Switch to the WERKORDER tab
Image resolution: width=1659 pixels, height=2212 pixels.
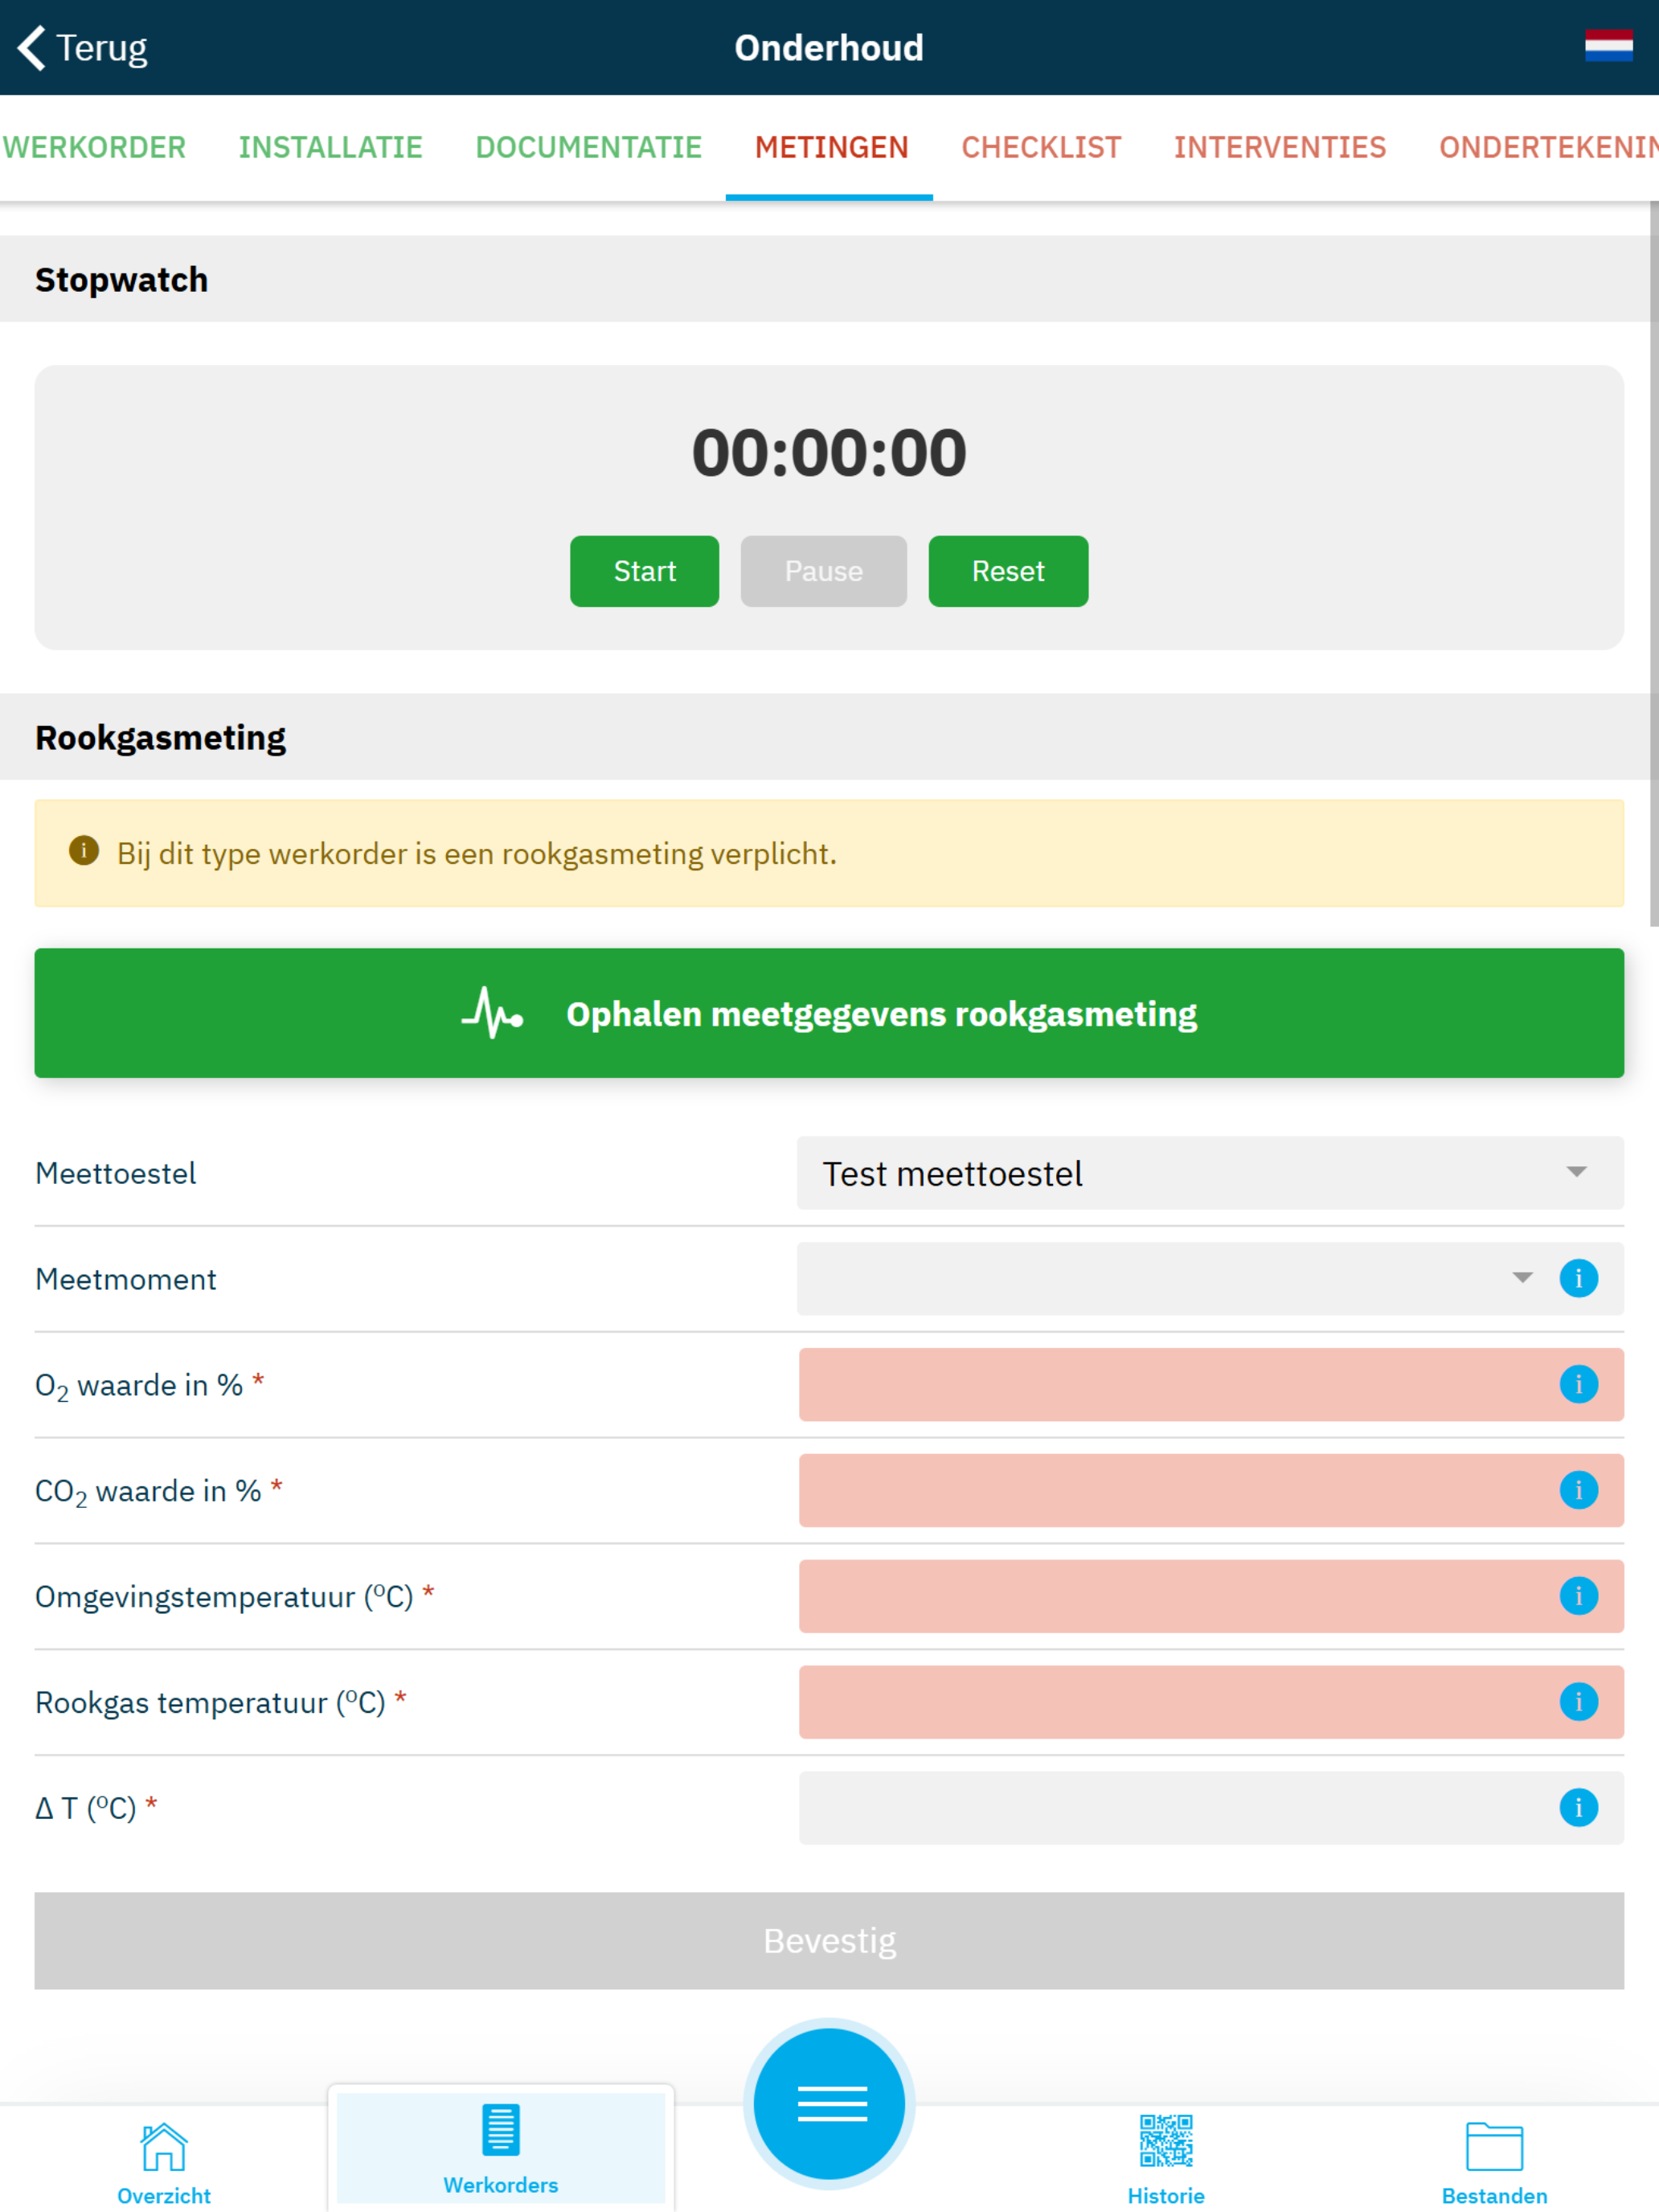(94, 148)
